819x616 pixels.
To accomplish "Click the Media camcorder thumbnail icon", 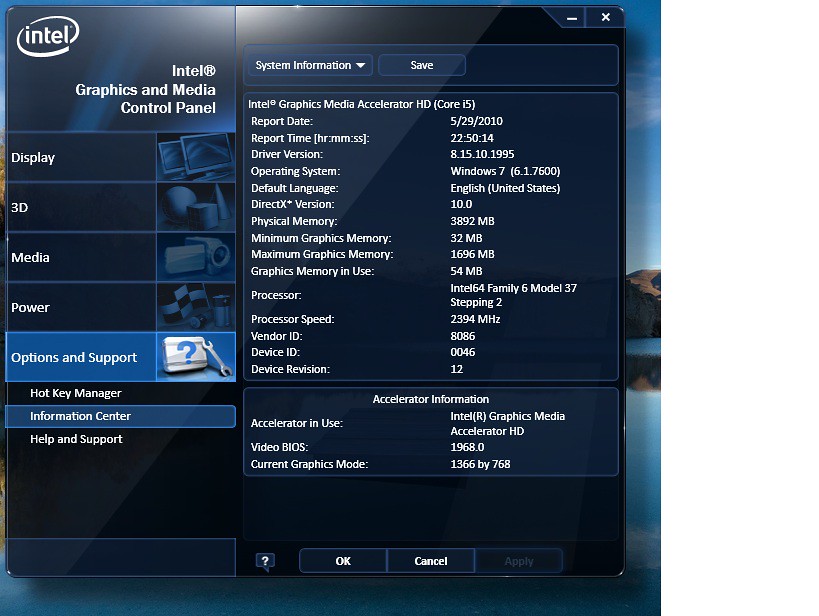I will pyautogui.click(x=196, y=257).
